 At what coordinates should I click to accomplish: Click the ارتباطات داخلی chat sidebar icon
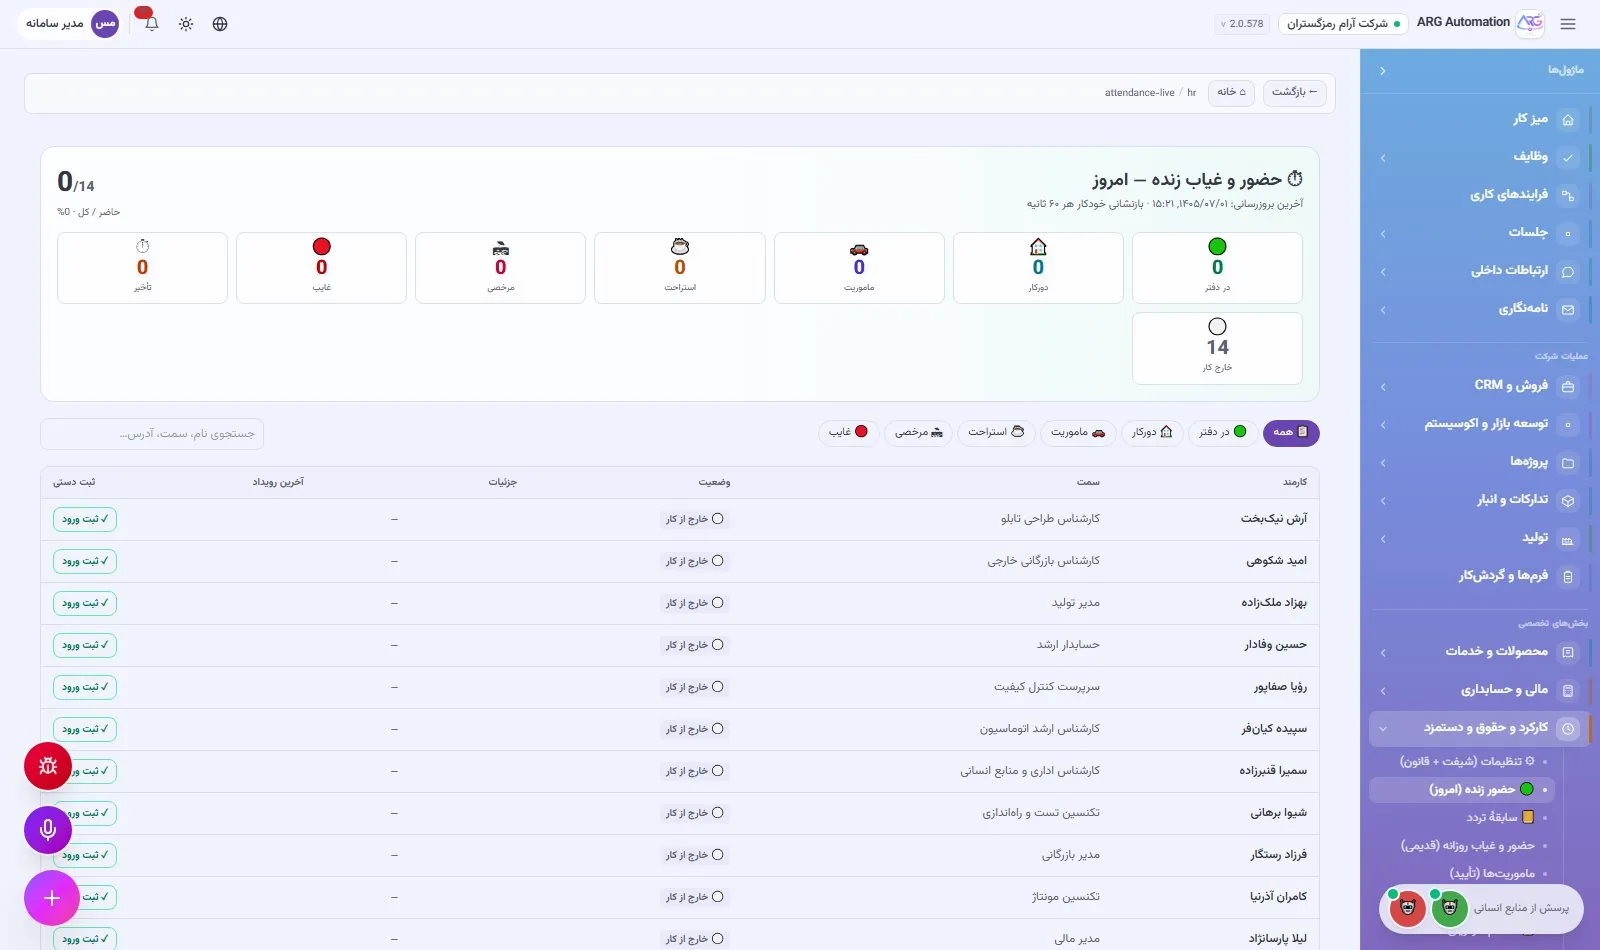click(1568, 271)
